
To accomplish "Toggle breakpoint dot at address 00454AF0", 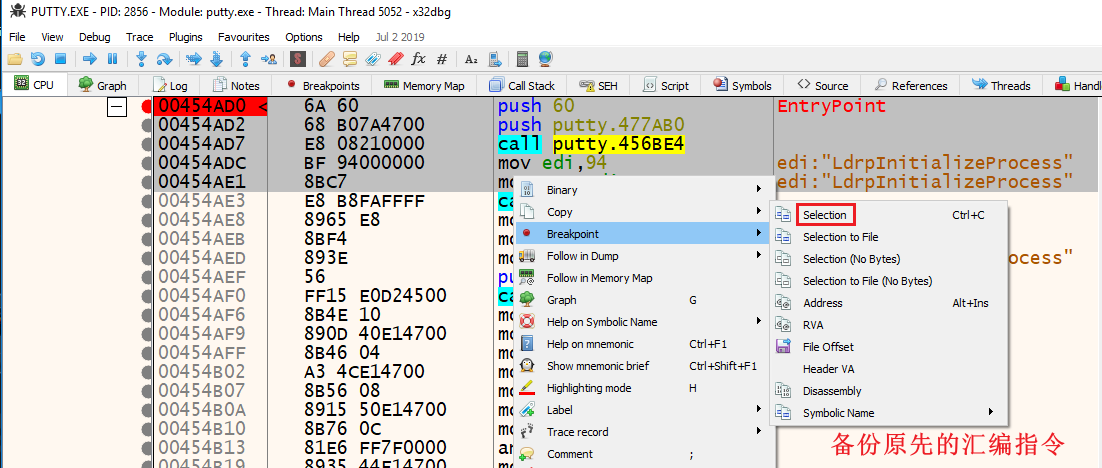I will pyautogui.click(x=147, y=297).
